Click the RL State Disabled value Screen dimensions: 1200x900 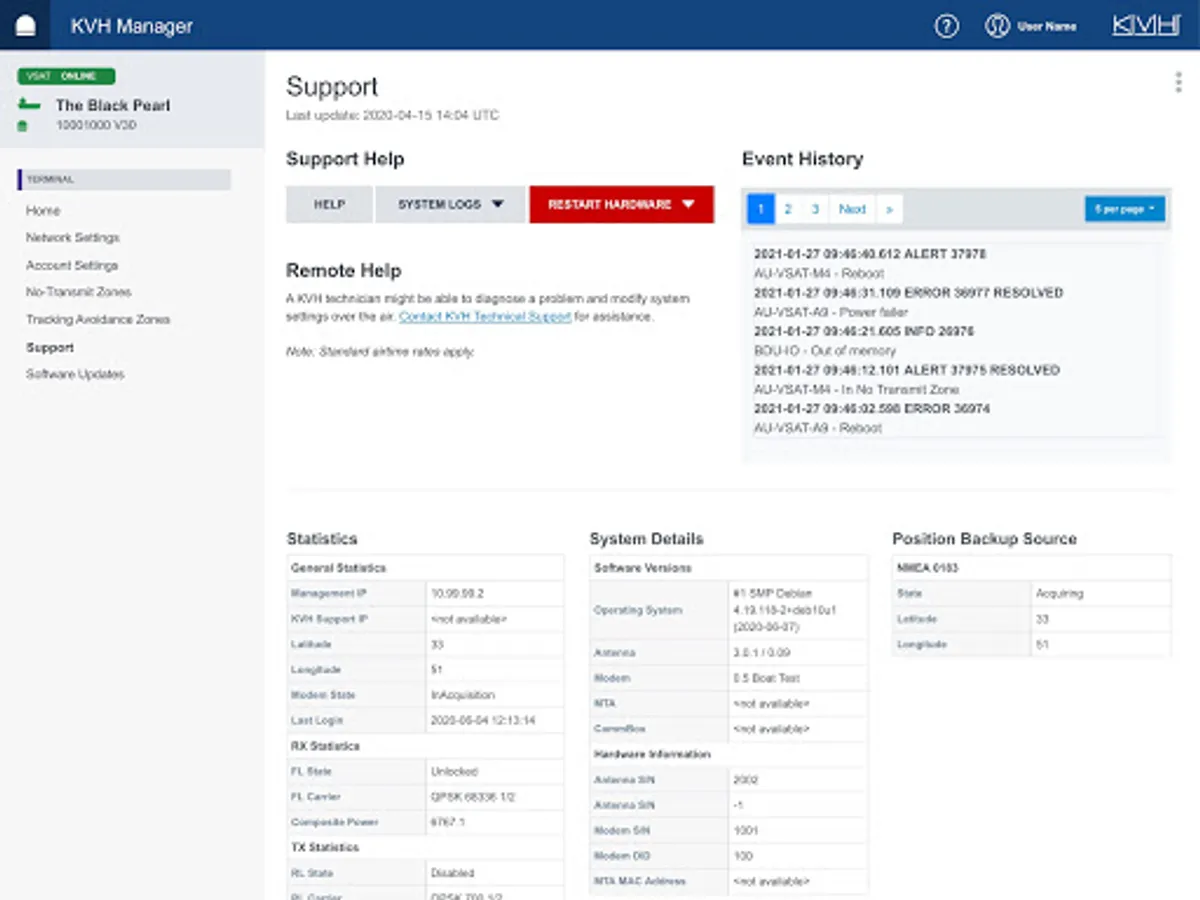click(x=453, y=873)
